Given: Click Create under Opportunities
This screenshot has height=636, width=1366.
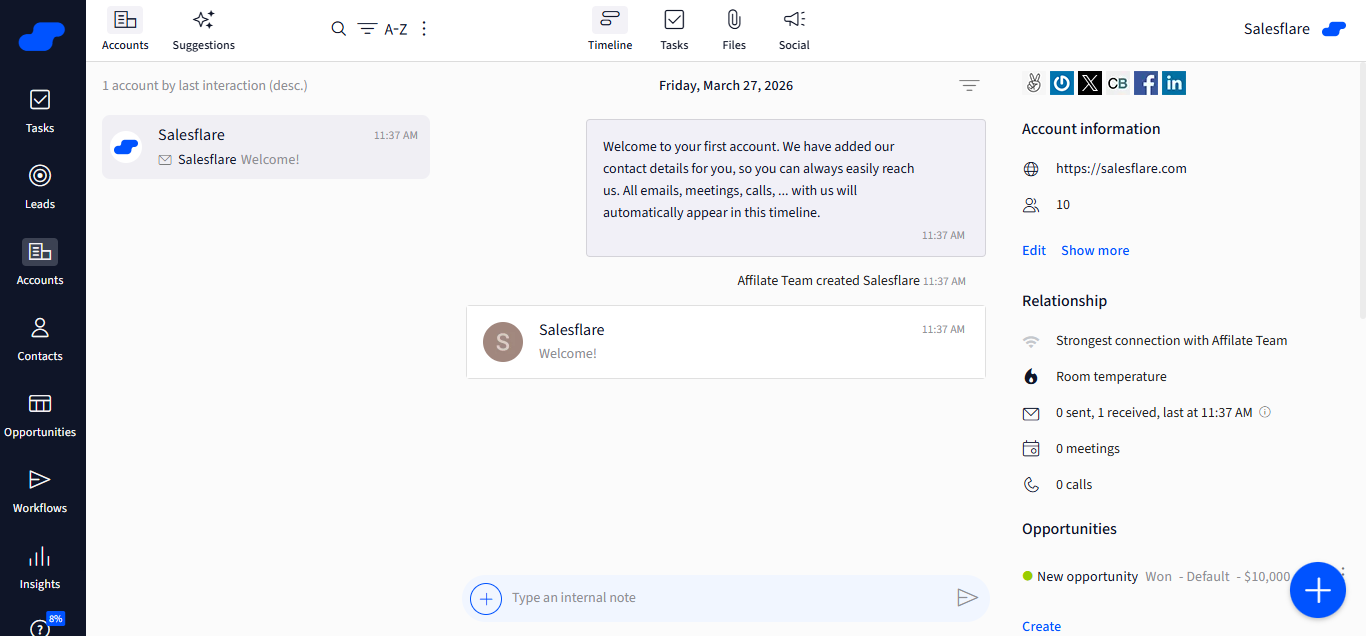Looking at the screenshot, I should (x=1041, y=627).
